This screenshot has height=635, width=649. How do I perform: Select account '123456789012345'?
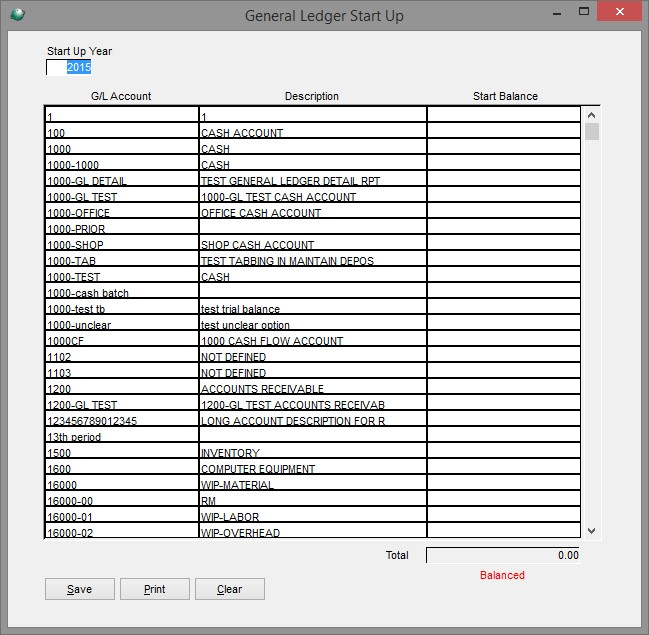[x=122, y=419]
